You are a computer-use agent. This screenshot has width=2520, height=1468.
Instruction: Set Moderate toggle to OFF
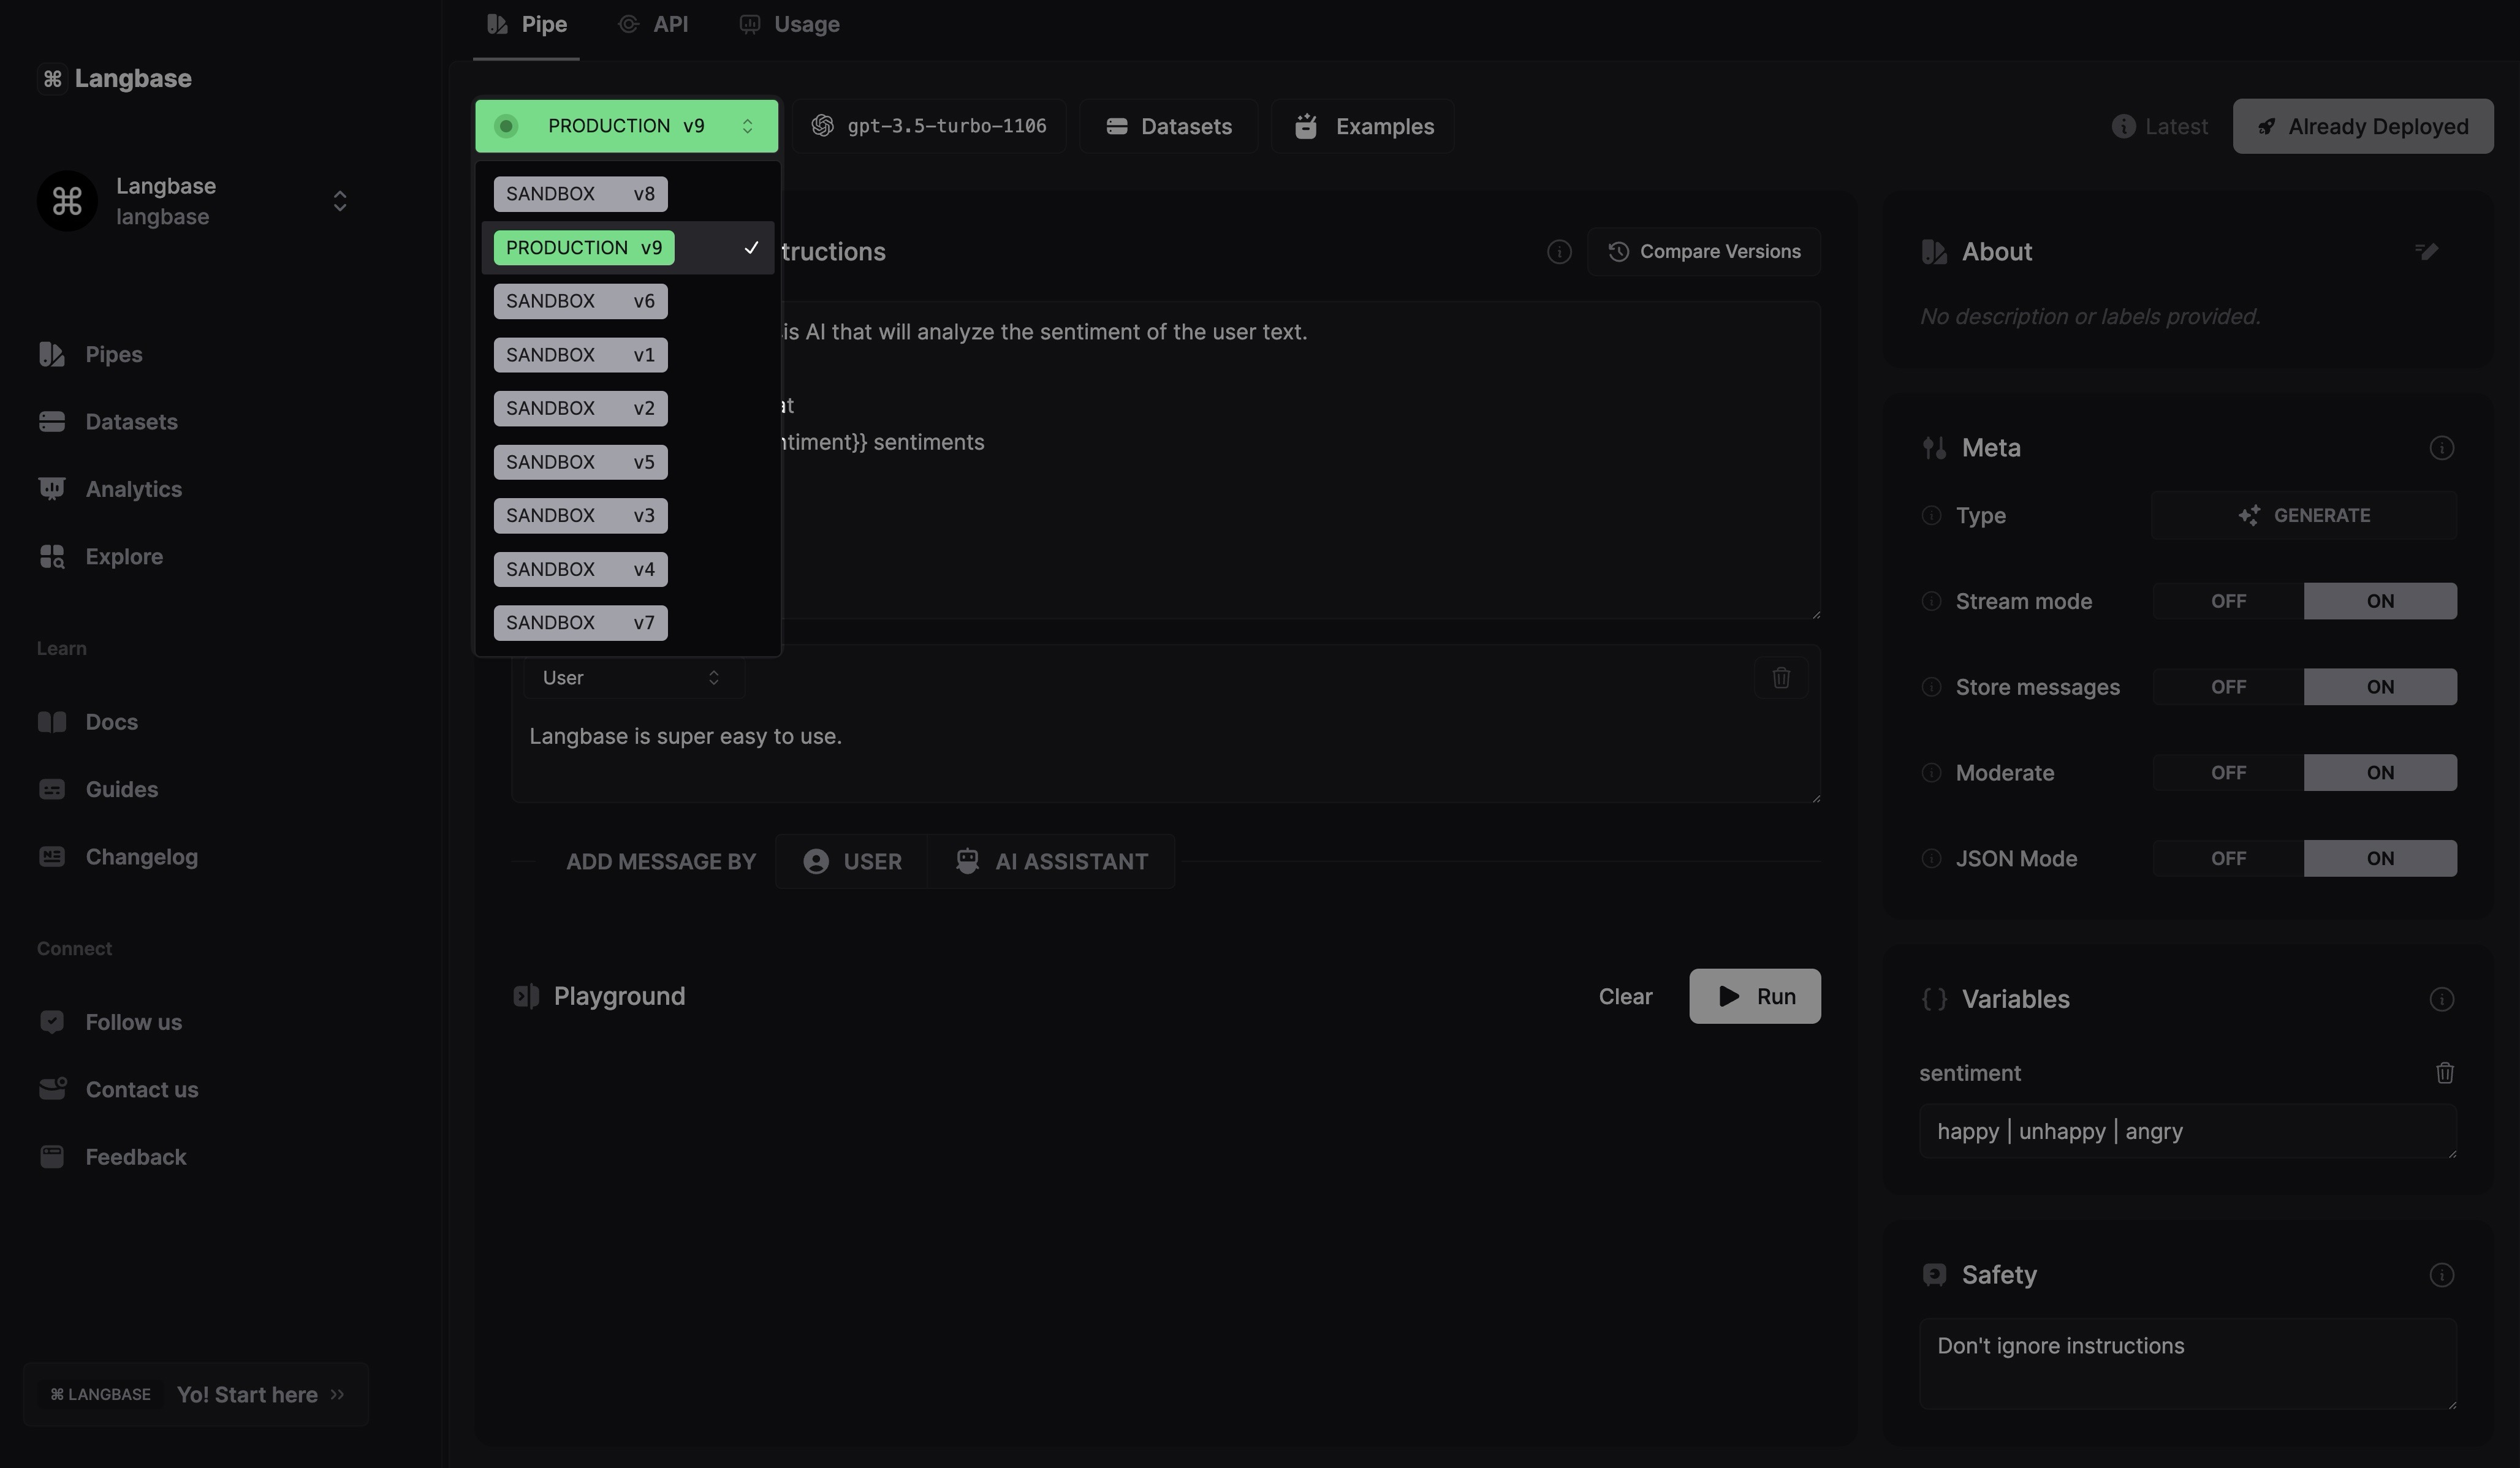point(2228,773)
